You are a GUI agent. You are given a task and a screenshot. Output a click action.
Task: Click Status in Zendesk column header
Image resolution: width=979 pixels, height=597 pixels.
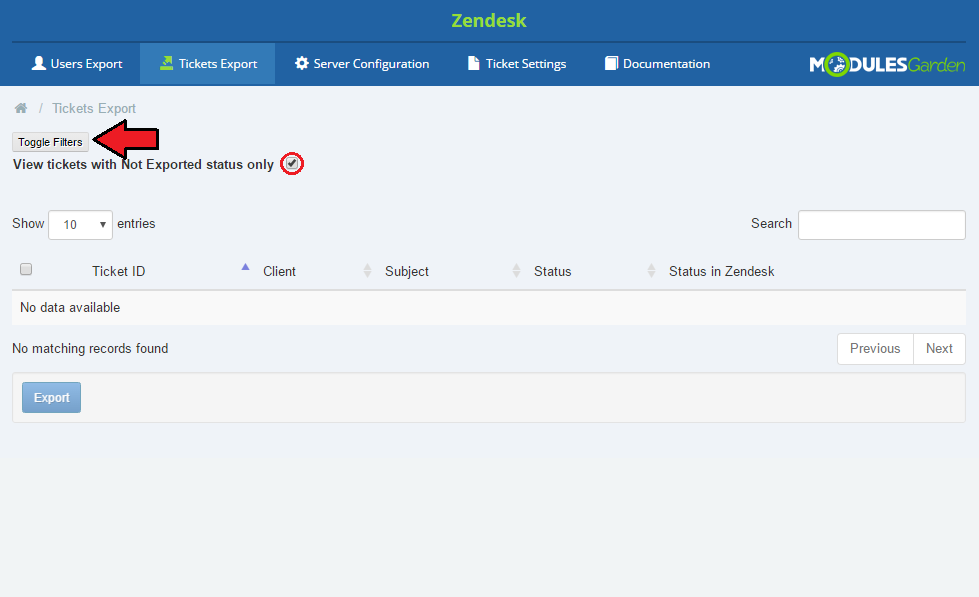tap(721, 271)
